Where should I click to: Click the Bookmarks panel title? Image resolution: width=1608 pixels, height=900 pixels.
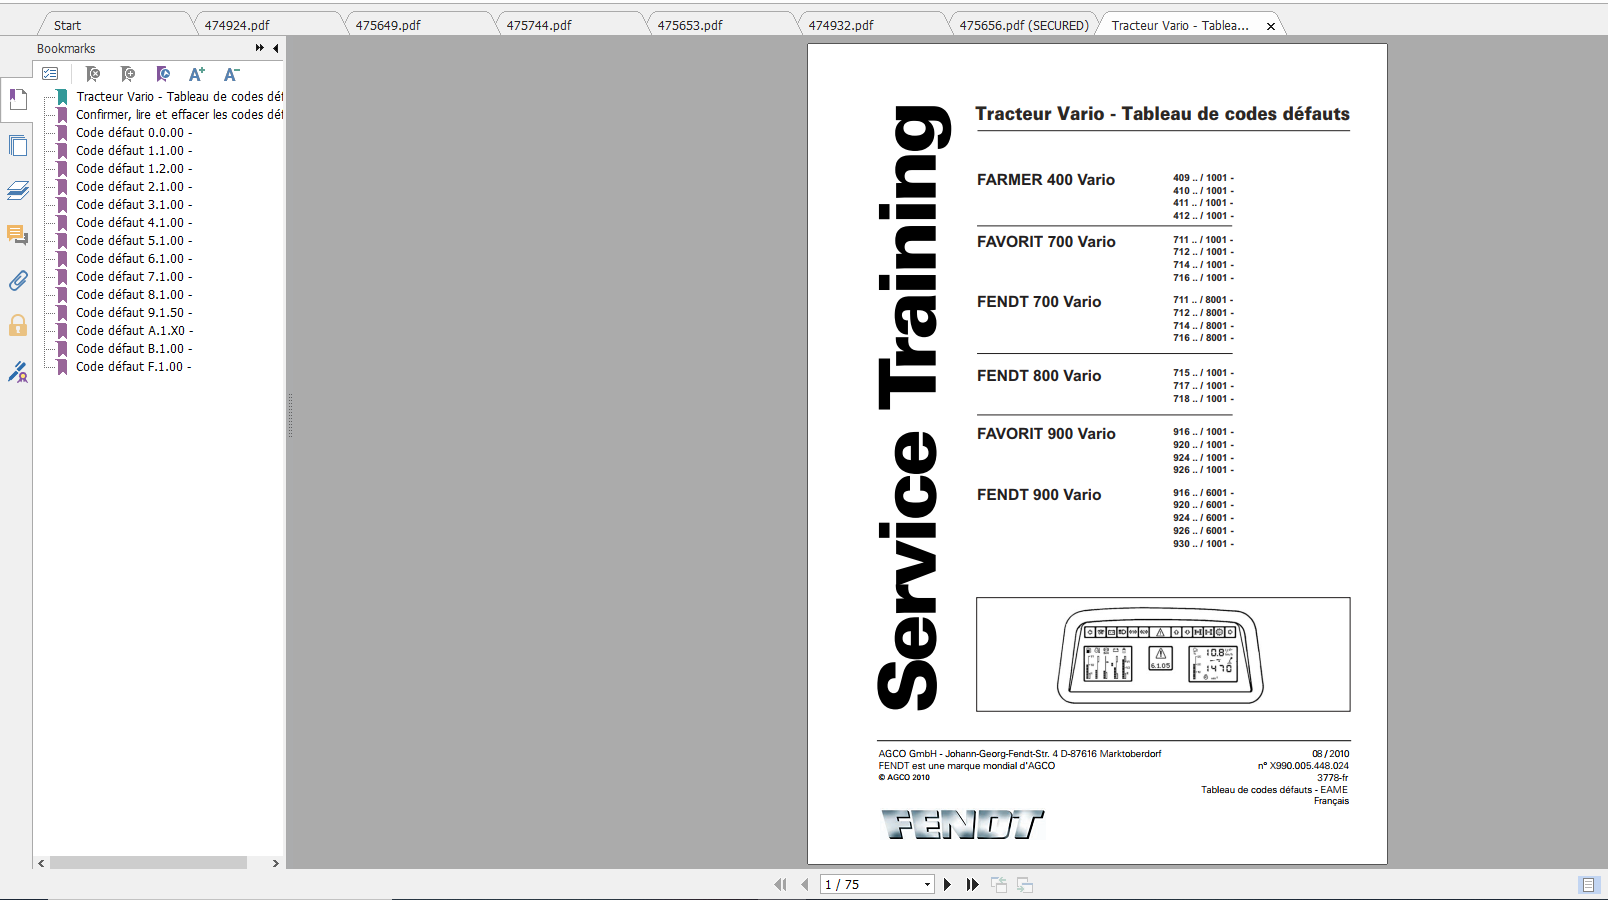(66, 48)
